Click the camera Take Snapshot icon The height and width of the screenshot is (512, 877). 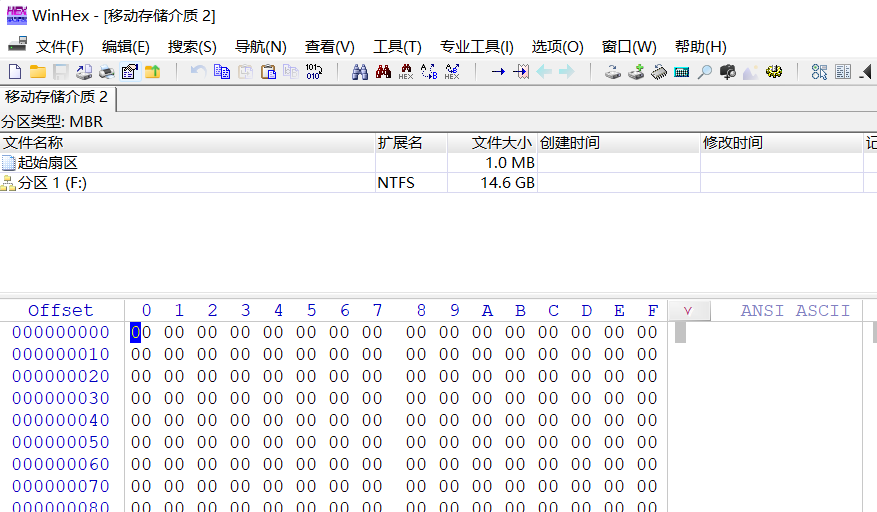728,72
